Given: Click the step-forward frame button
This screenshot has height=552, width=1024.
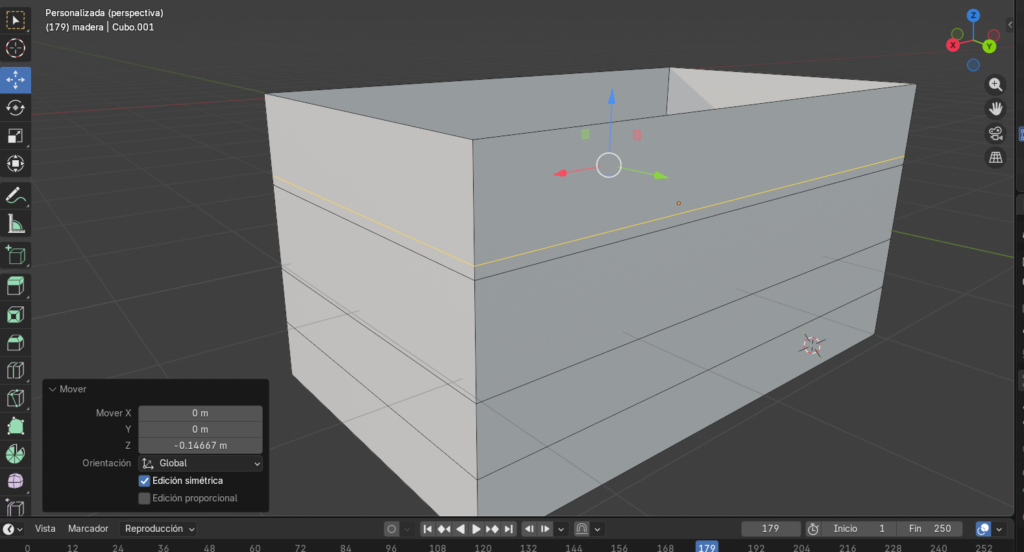Looking at the screenshot, I should pyautogui.click(x=545, y=529).
